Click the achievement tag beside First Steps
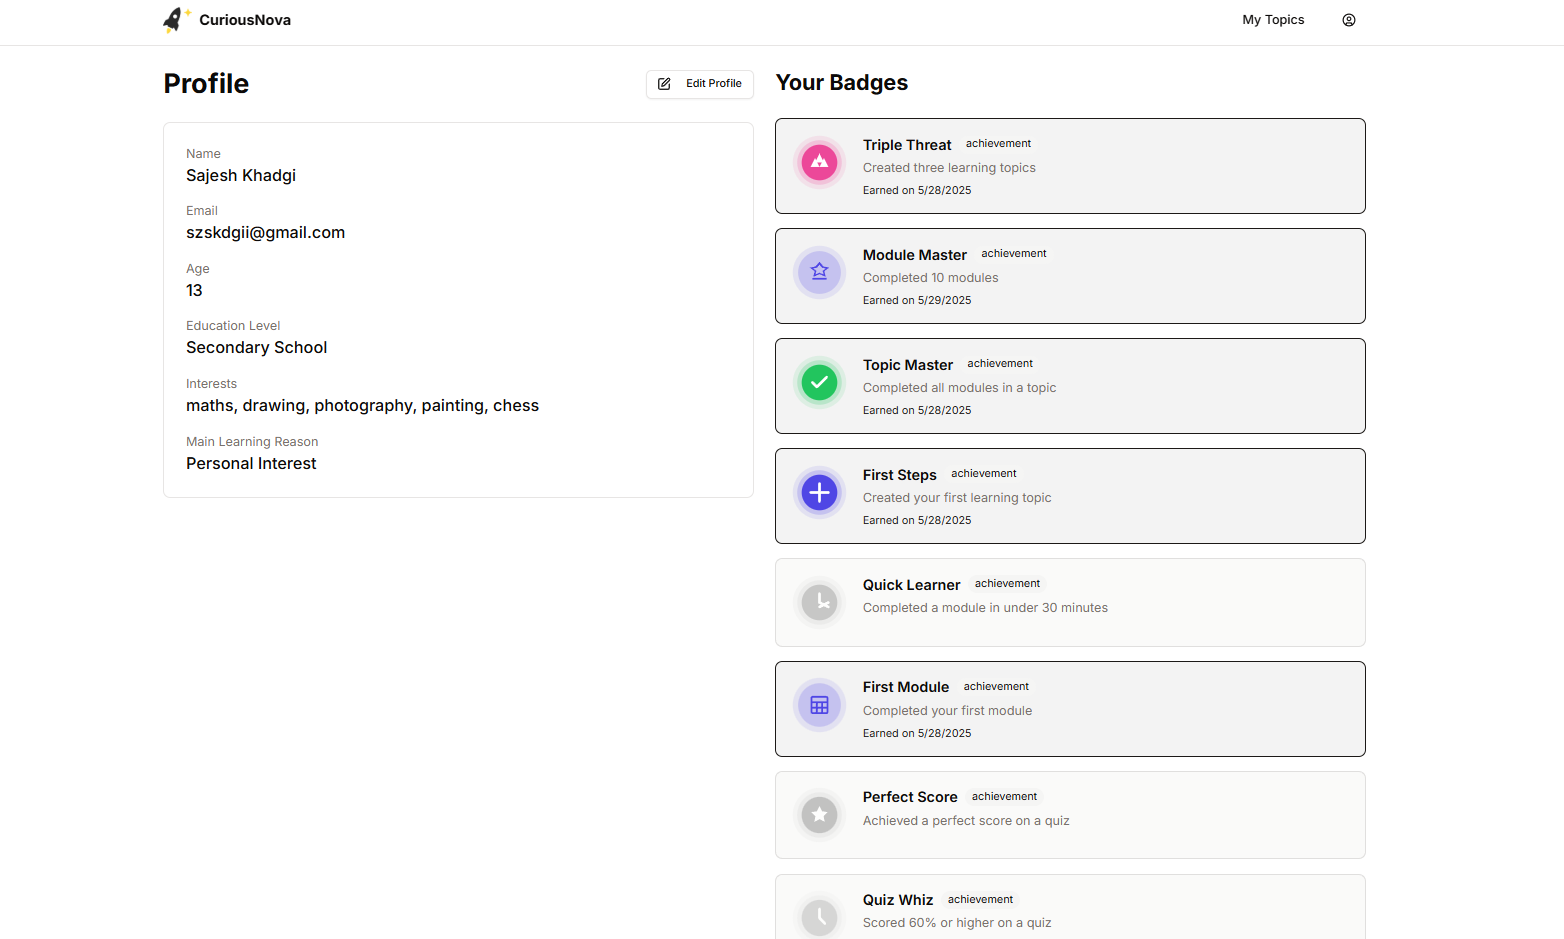 (983, 474)
